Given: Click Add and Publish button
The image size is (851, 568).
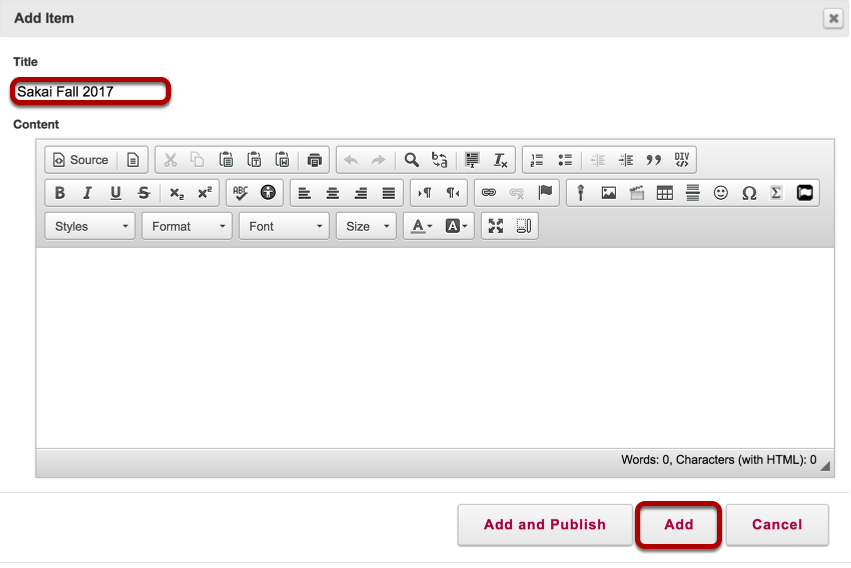Looking at the screenshot, I should tap(545, 525).
